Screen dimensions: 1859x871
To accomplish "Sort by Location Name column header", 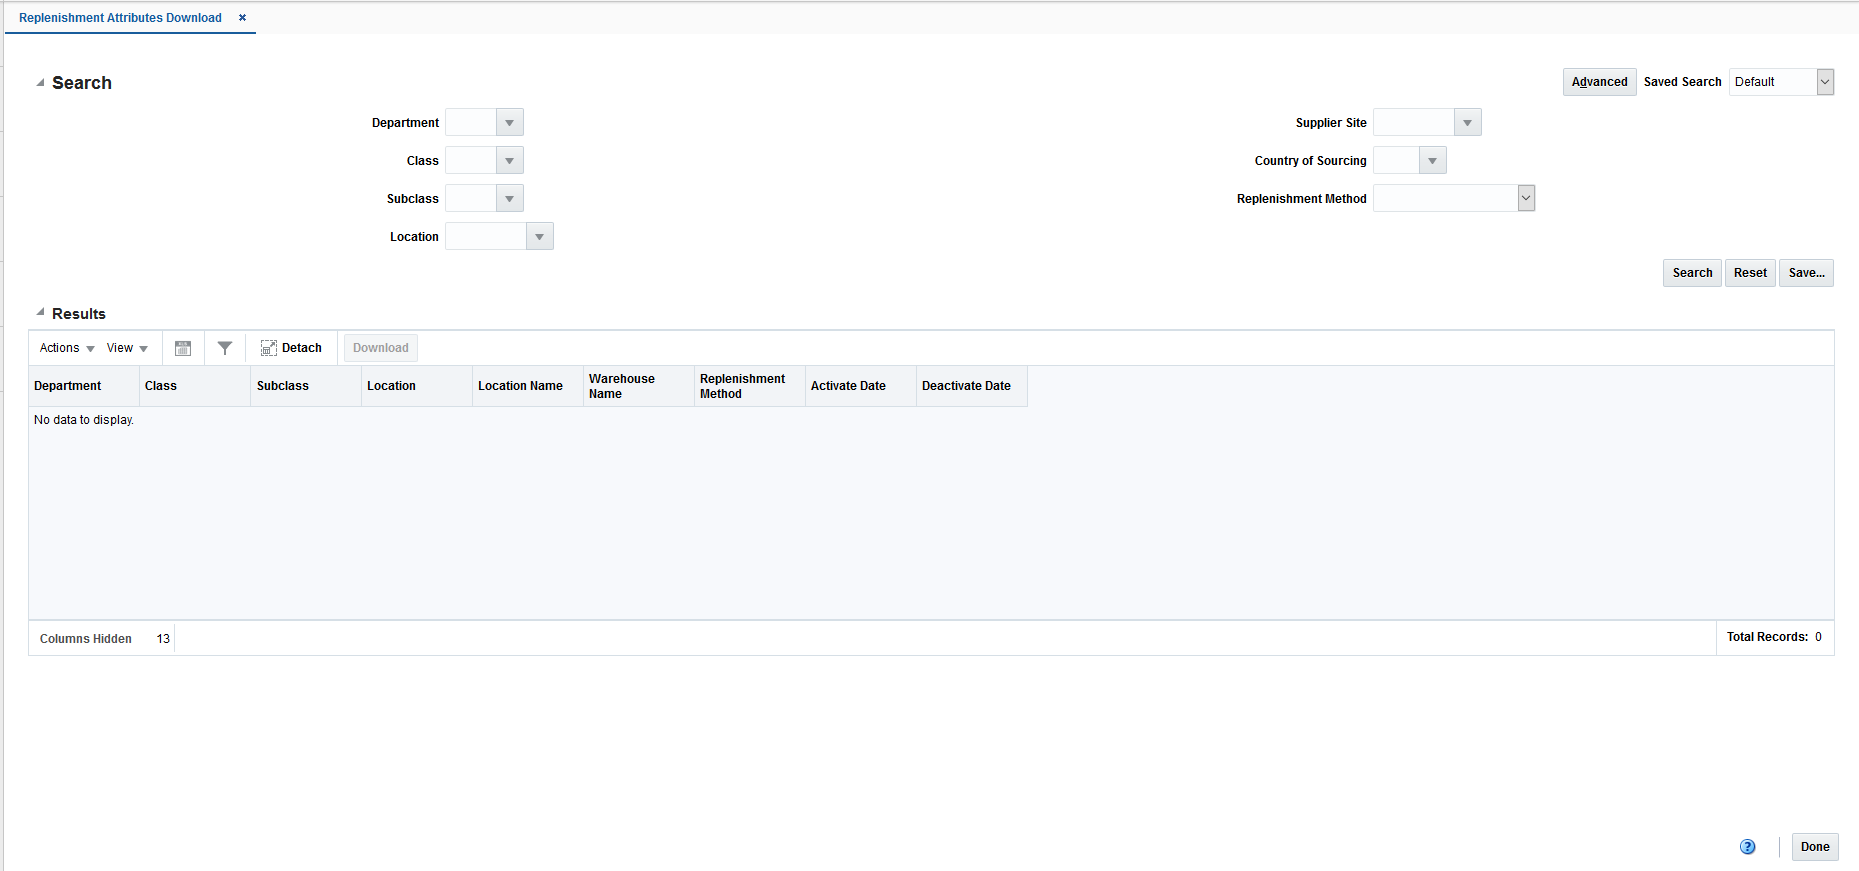I will tap(528, 386).
